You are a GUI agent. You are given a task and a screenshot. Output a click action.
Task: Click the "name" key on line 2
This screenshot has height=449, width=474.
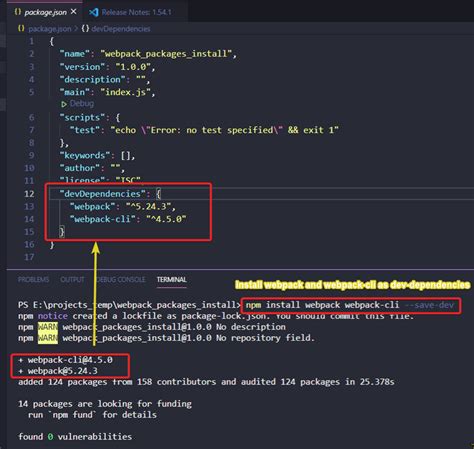tap(75, 54)
